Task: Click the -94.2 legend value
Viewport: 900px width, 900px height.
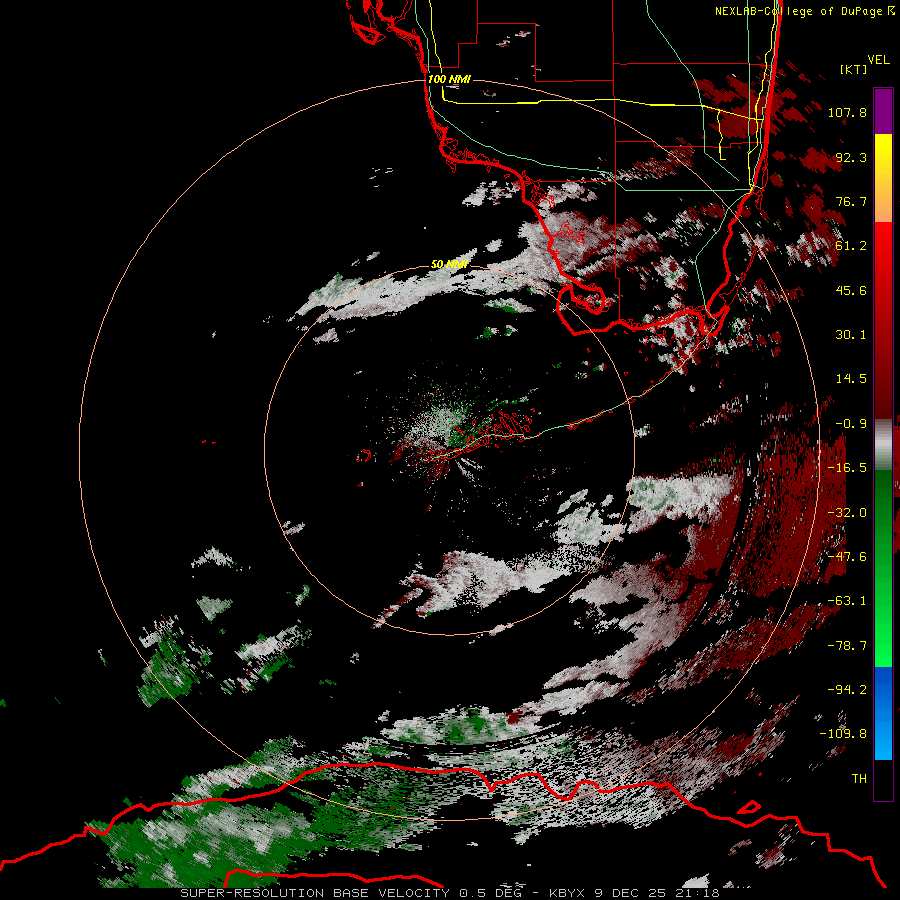Action: 847,690
